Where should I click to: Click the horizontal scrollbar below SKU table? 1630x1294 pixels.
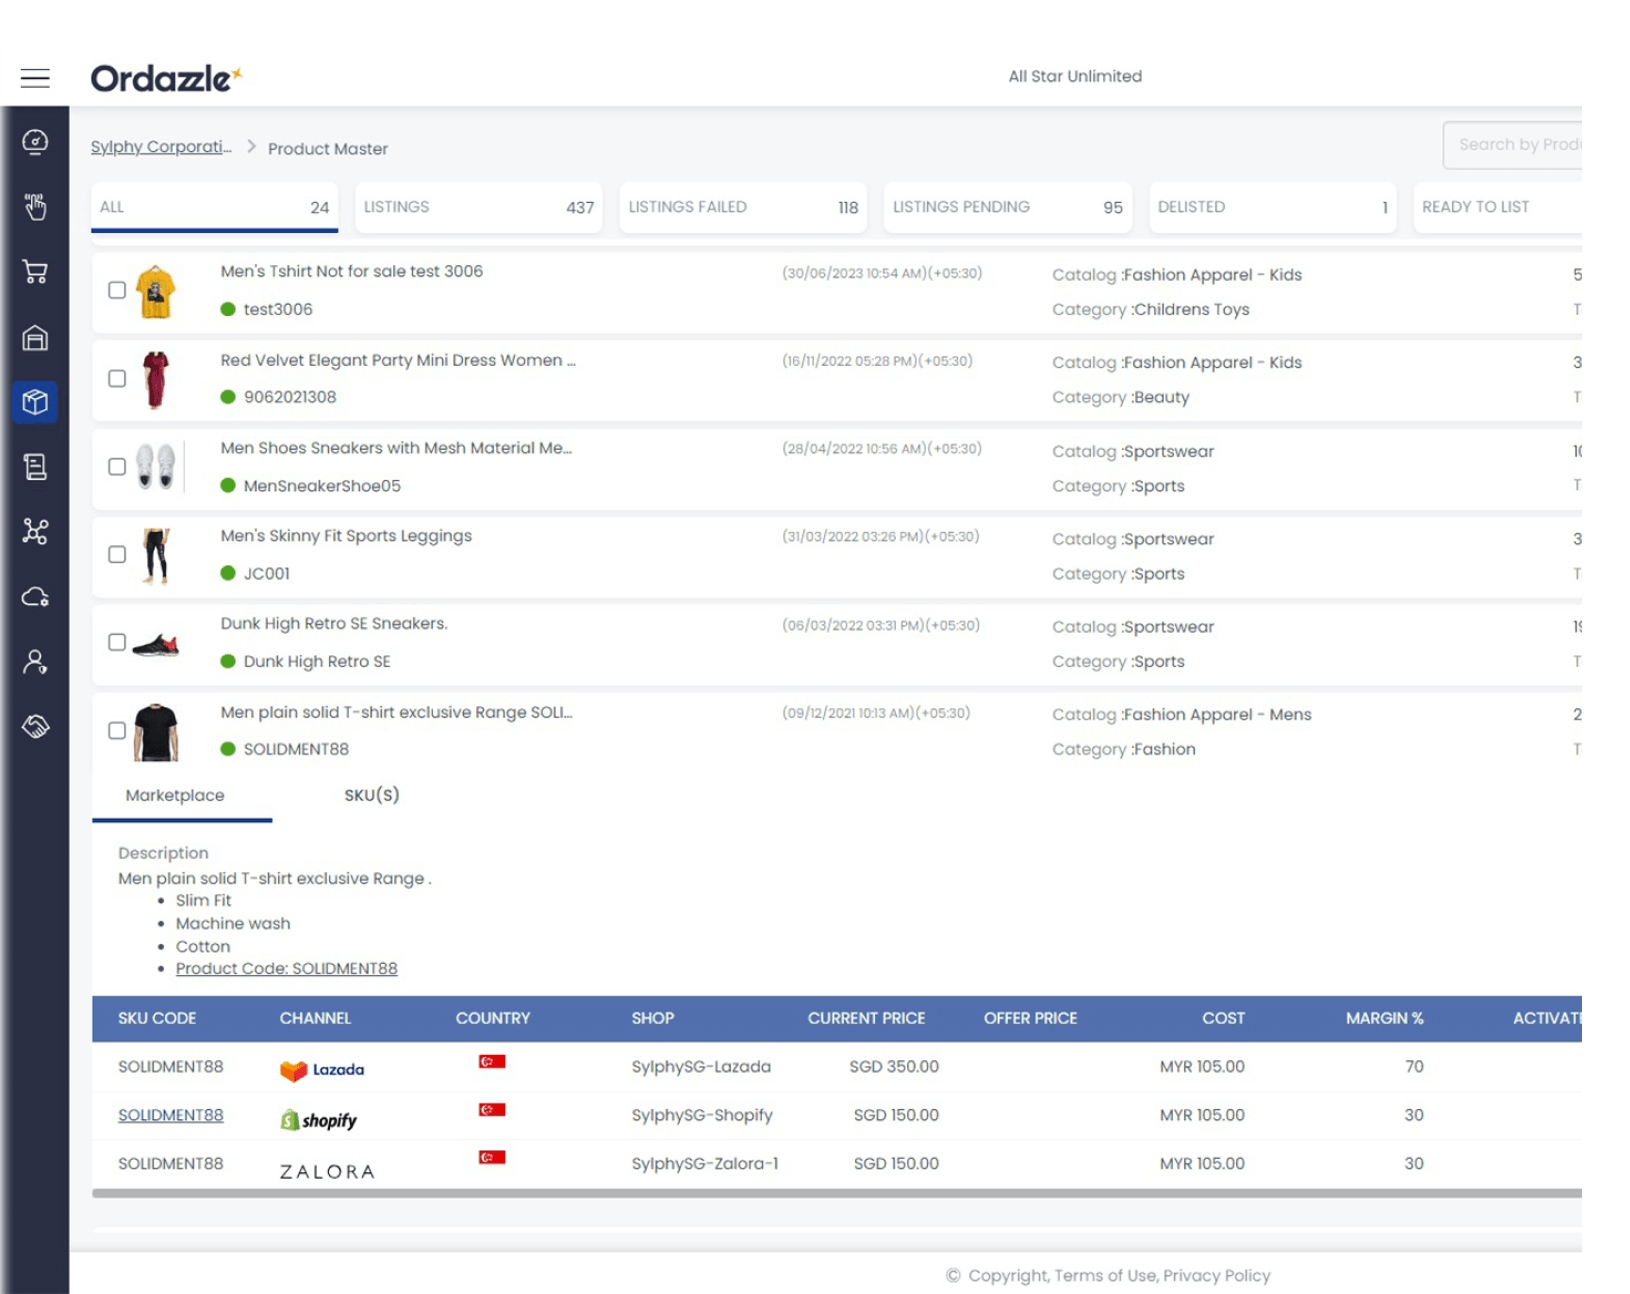[x=836, y=1193]
